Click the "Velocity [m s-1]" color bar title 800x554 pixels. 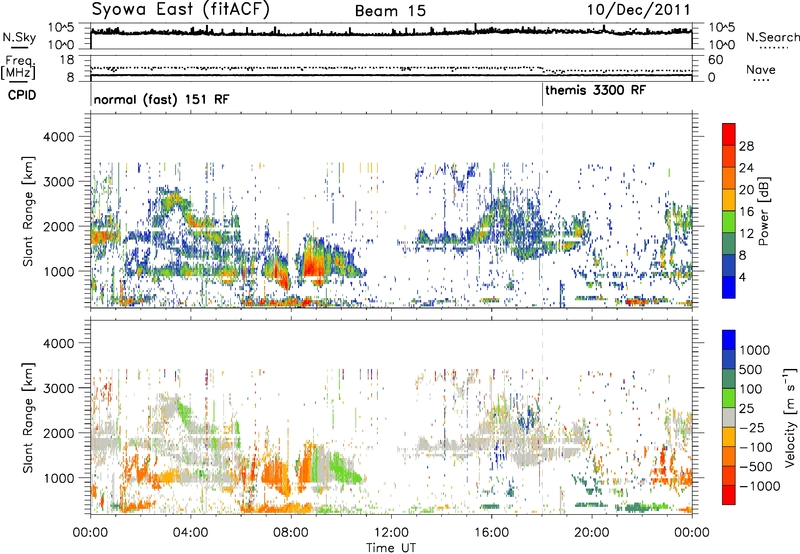pos(790,417)
